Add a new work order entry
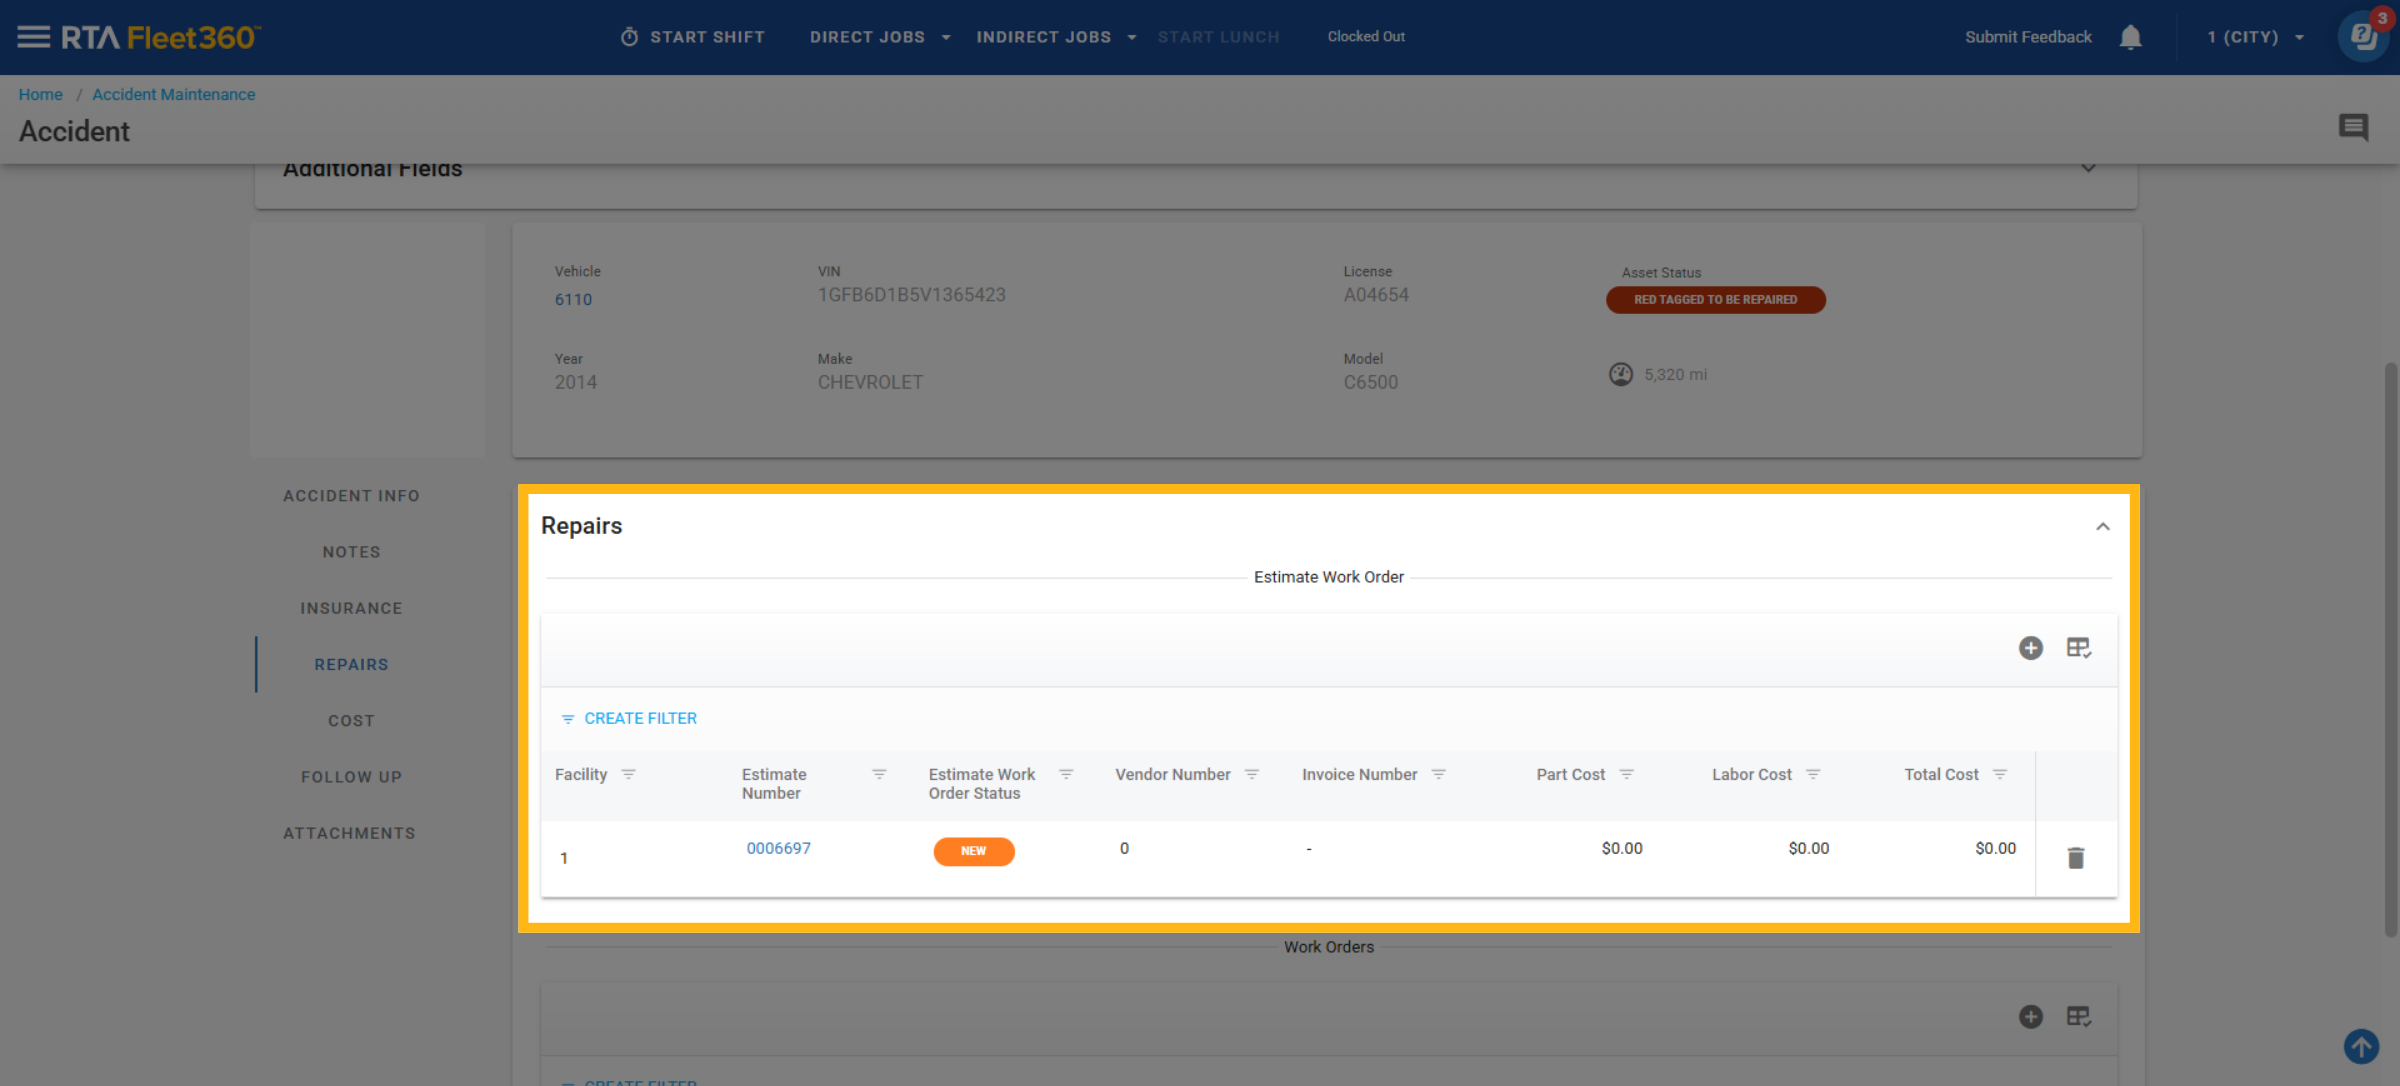This screenshot has width=2400, height=1086. (x=2030, y=1017)
